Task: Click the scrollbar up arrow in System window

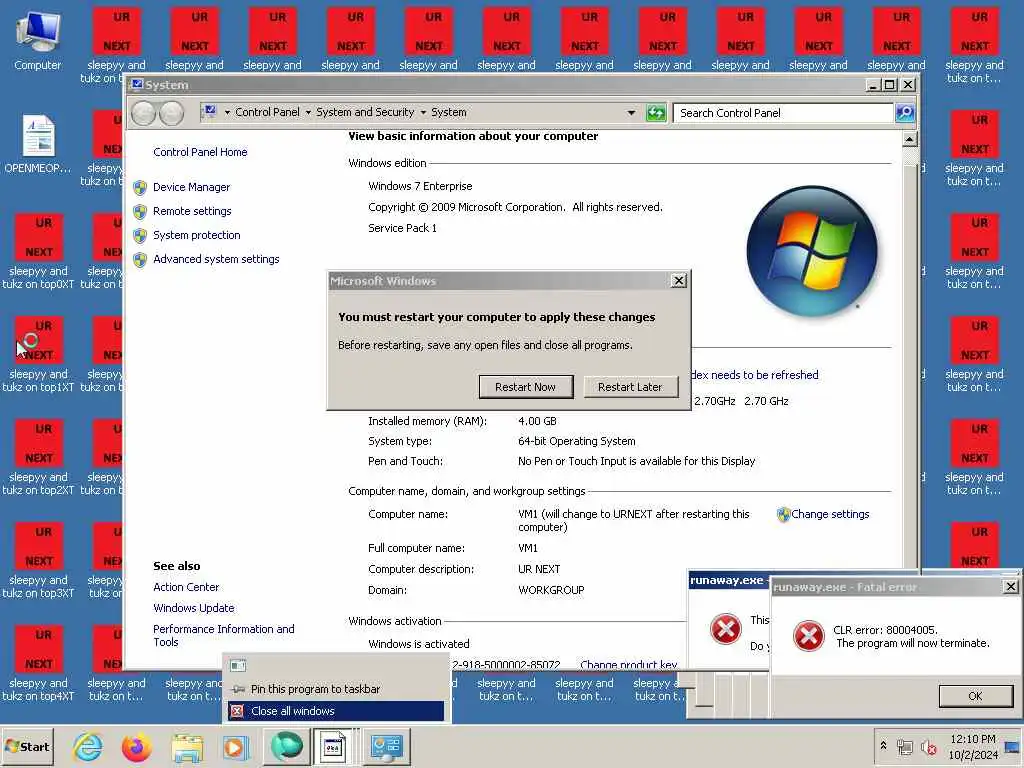Action: pyautogui.click(x=909, y=139)
